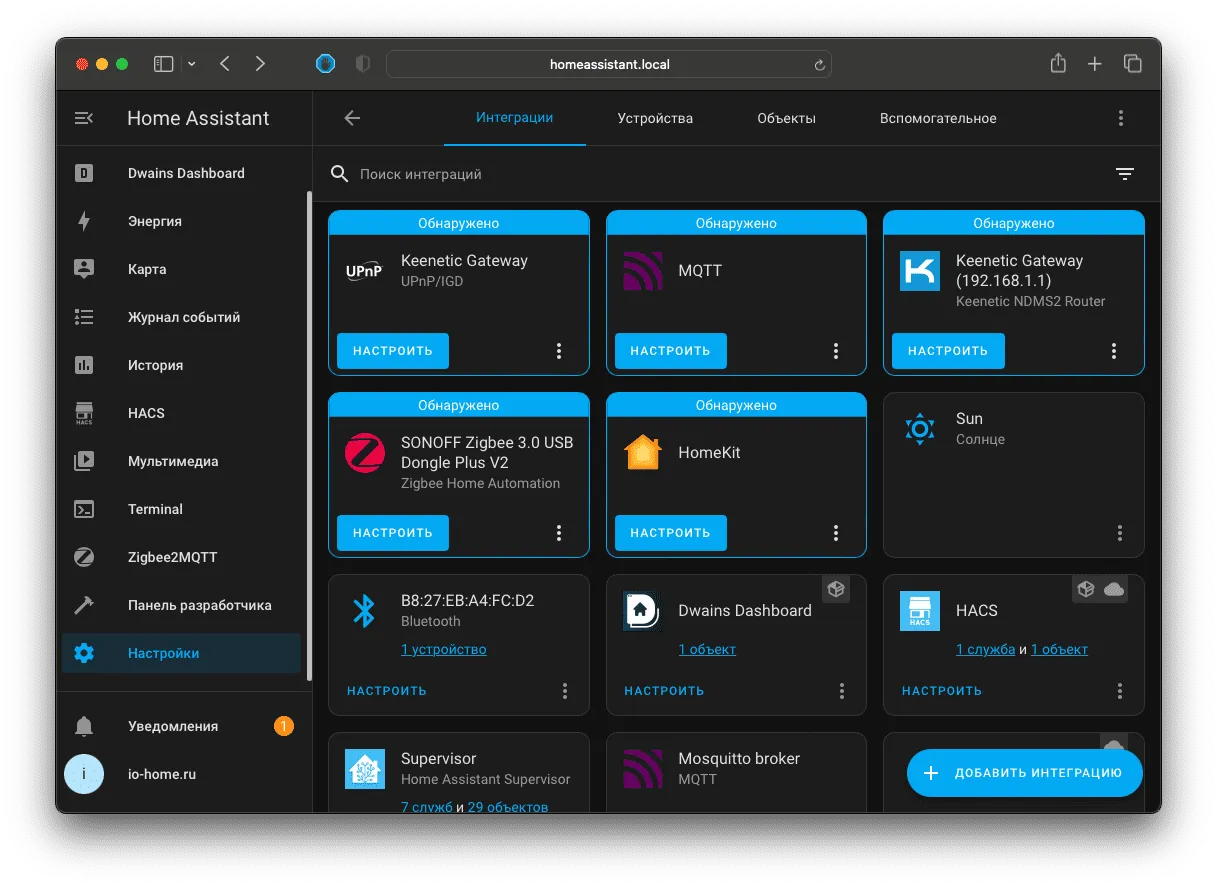Click the Sun integration logo

pyautogui.click(x=919, y=429)
